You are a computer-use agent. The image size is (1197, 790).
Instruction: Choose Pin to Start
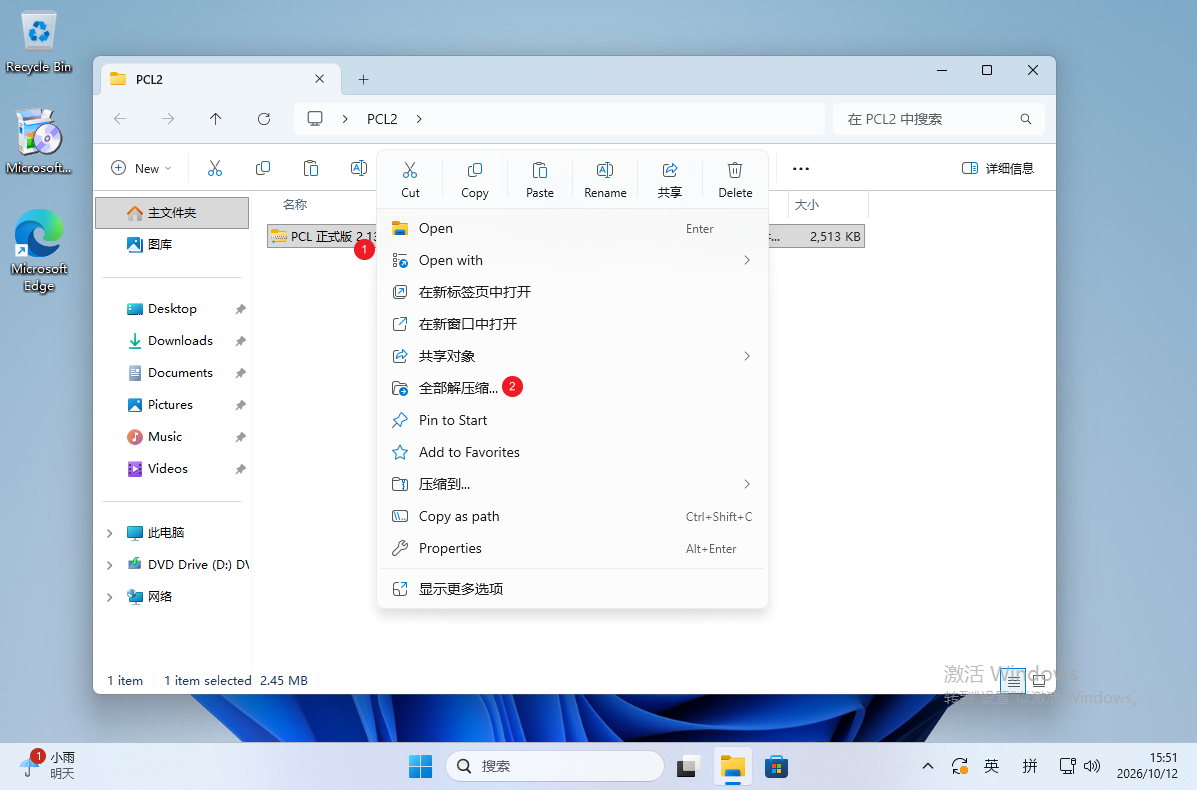point(573,421)
